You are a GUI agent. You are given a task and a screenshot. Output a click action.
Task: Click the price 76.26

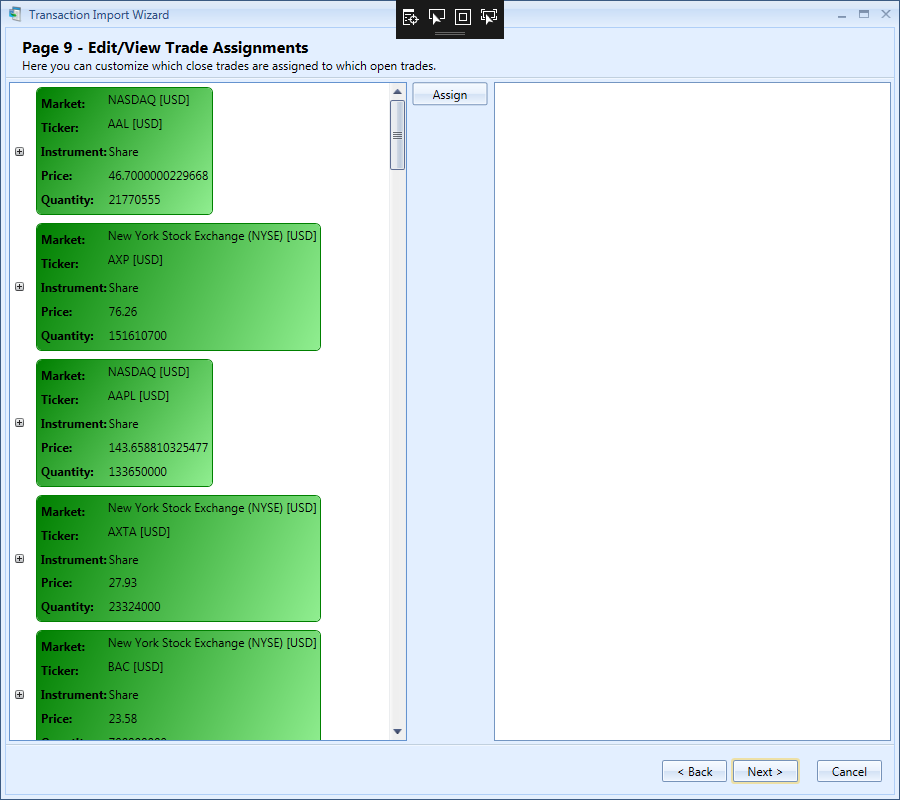(x=123, y=312)
